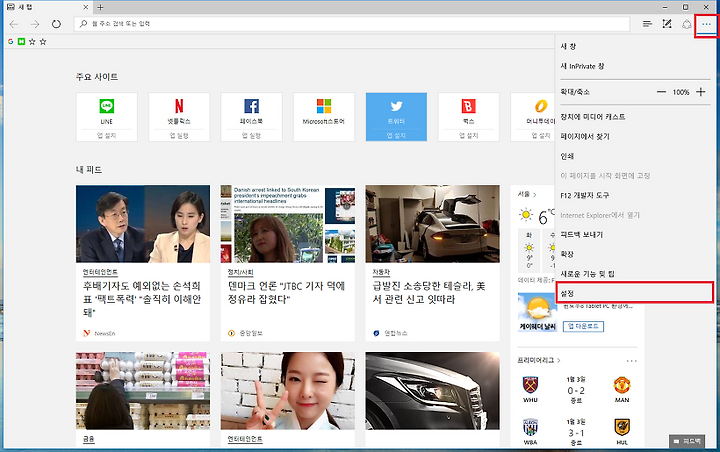
Task: Open the 급발진 소송당한 테슬라 headline
Action: click(429, 293)
